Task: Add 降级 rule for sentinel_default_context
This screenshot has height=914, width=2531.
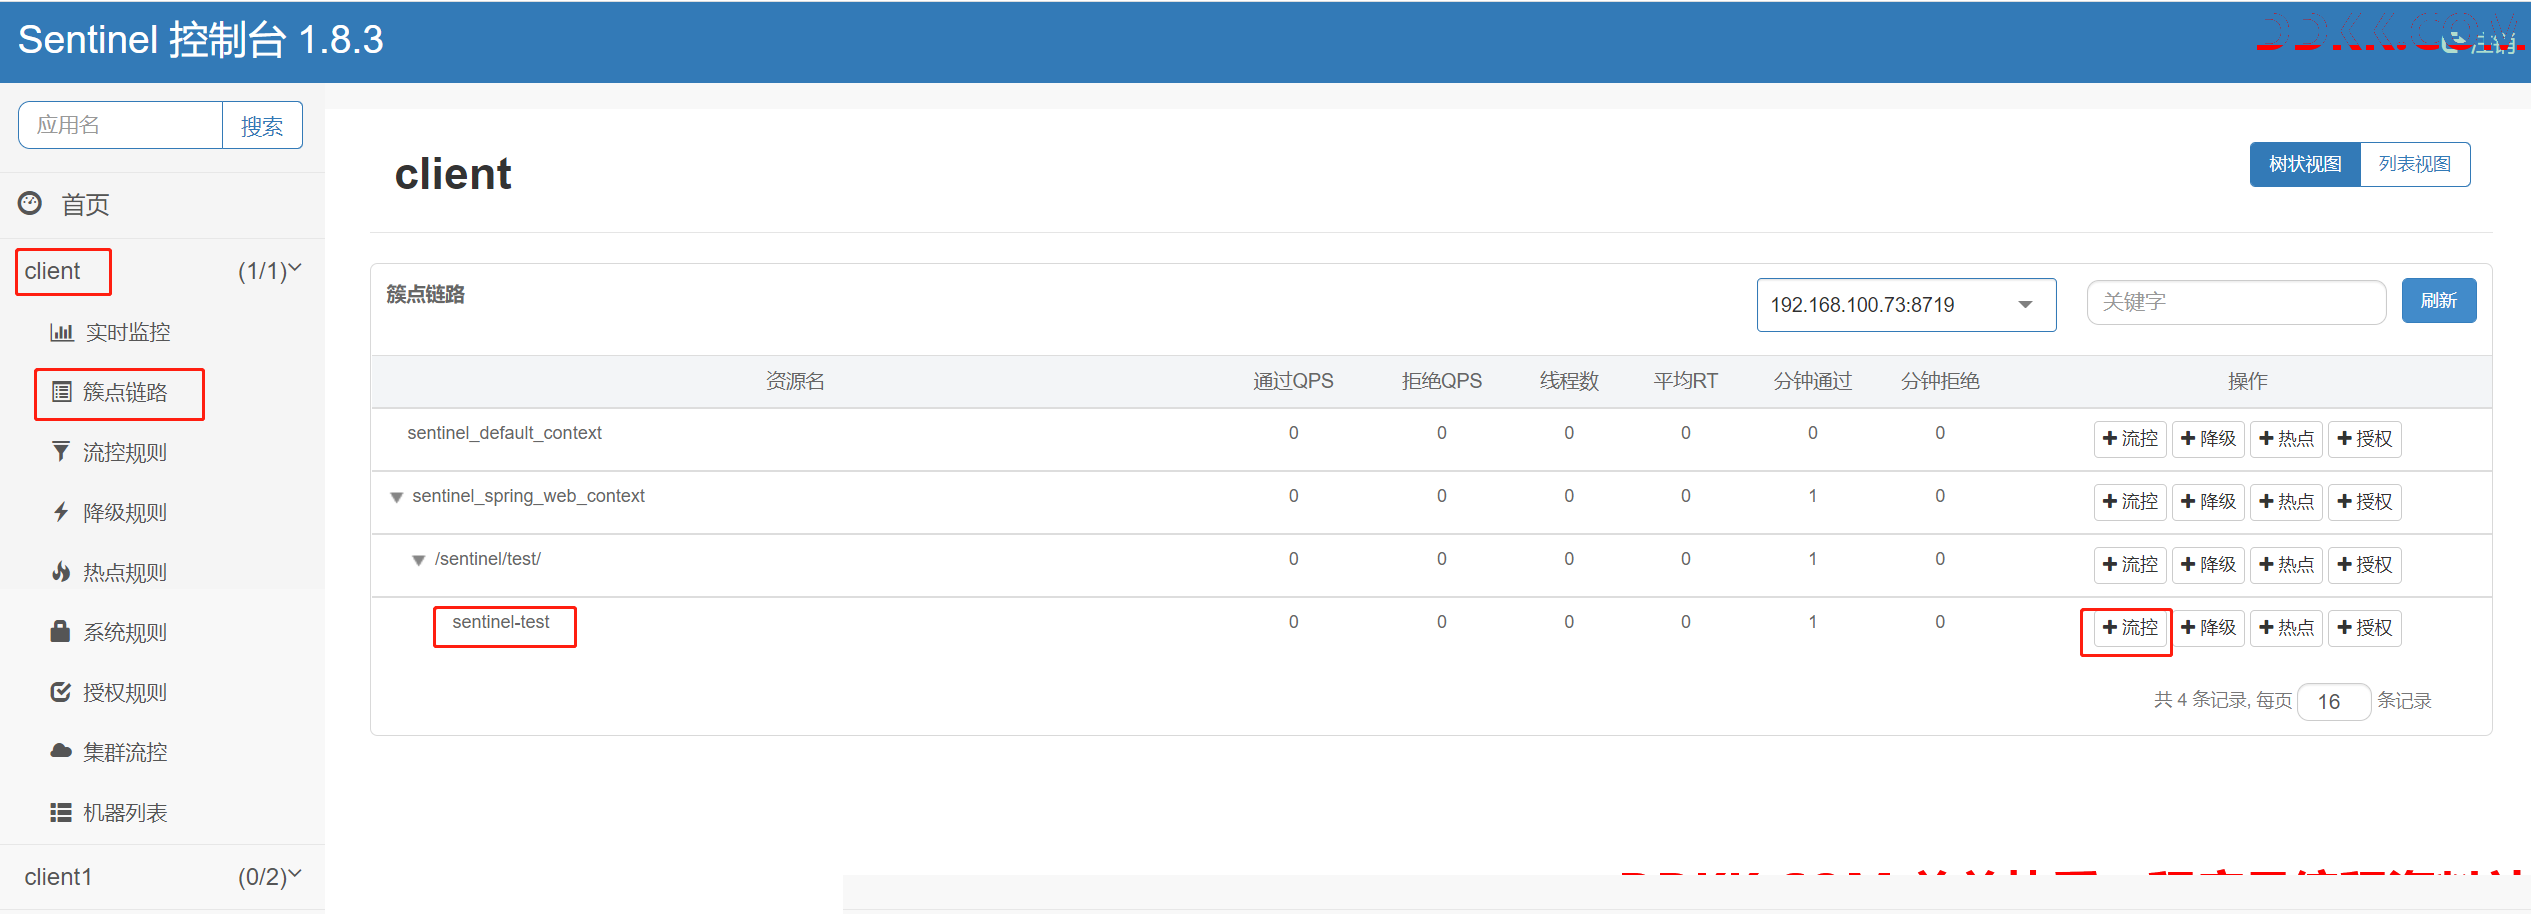Action: click(x=2208, y=439)
